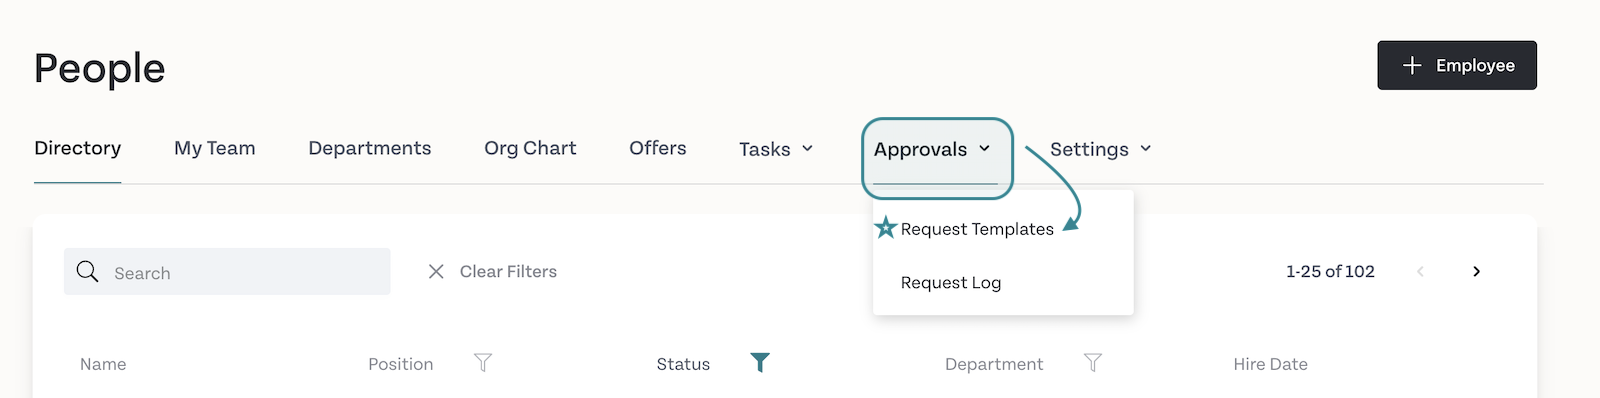The height and width of the screenshot is (398, 1600).
Task: Click the active Status filter funnel icon
Action: point(760,363)
